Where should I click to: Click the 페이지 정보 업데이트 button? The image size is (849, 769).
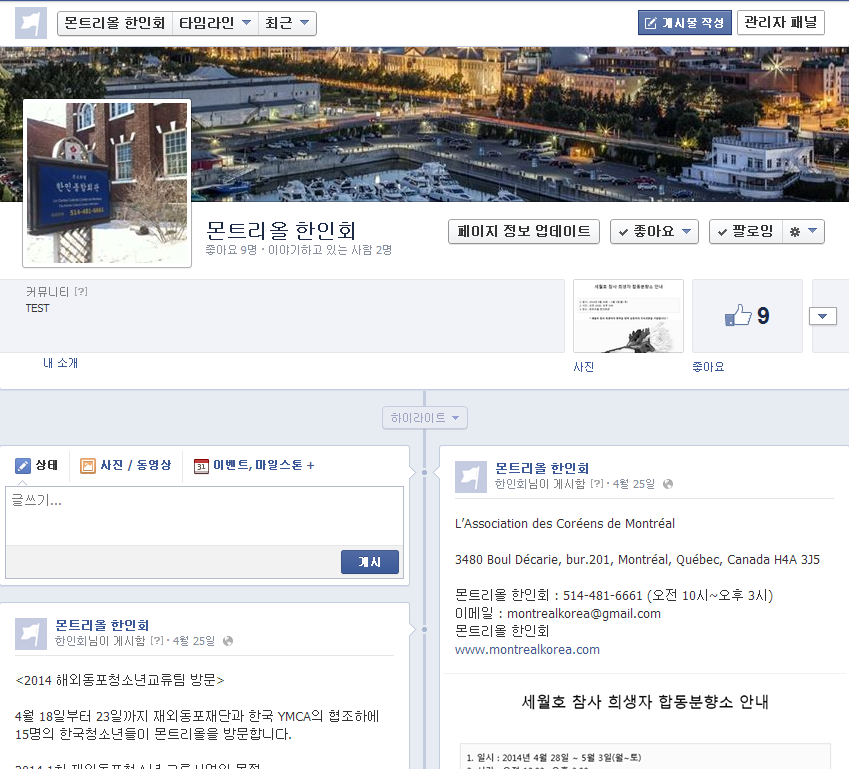coord(524,231)
